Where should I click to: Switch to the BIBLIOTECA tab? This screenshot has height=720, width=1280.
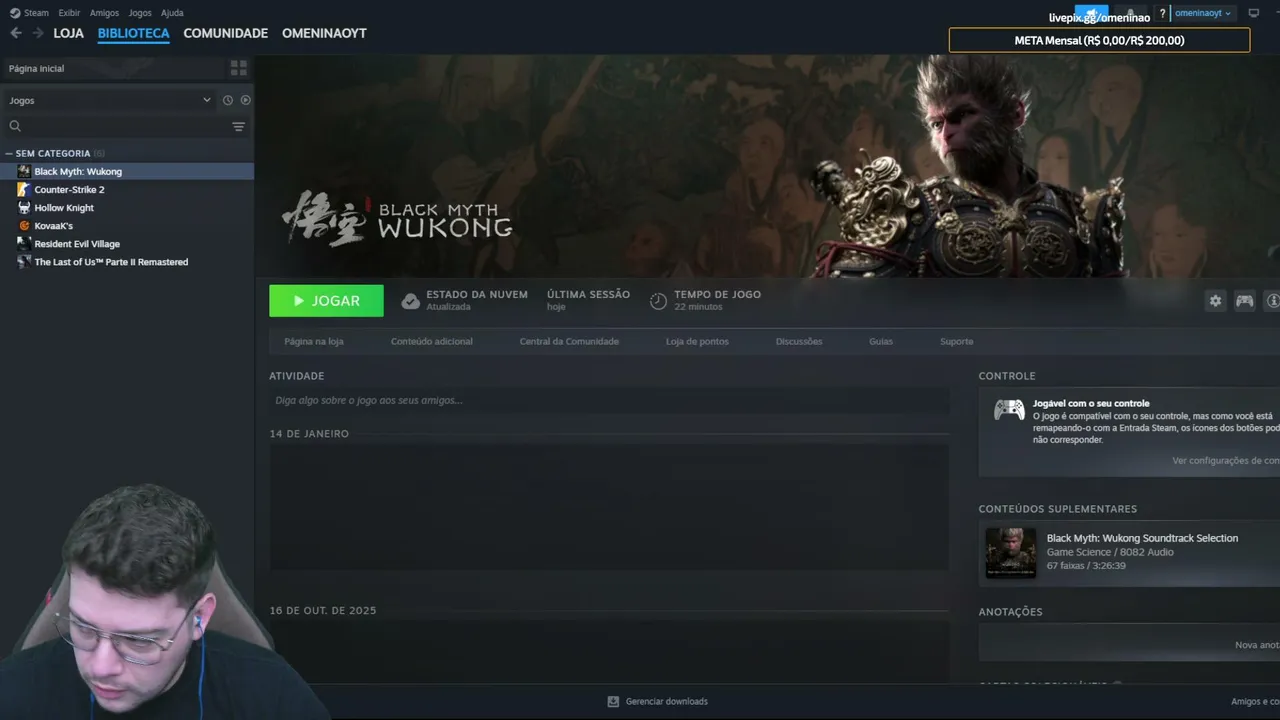click(134, 33)
